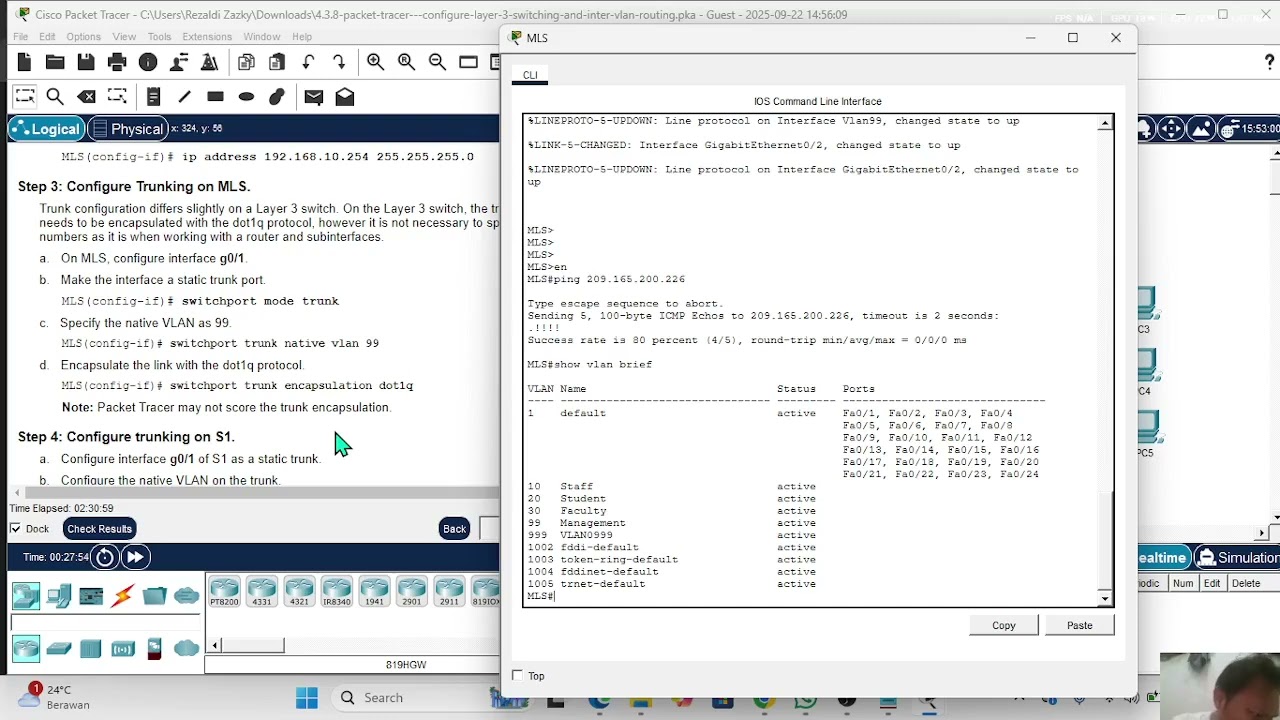Select Hubs subcategory icon
This screenshot has height=720, width=1280.
91,649
